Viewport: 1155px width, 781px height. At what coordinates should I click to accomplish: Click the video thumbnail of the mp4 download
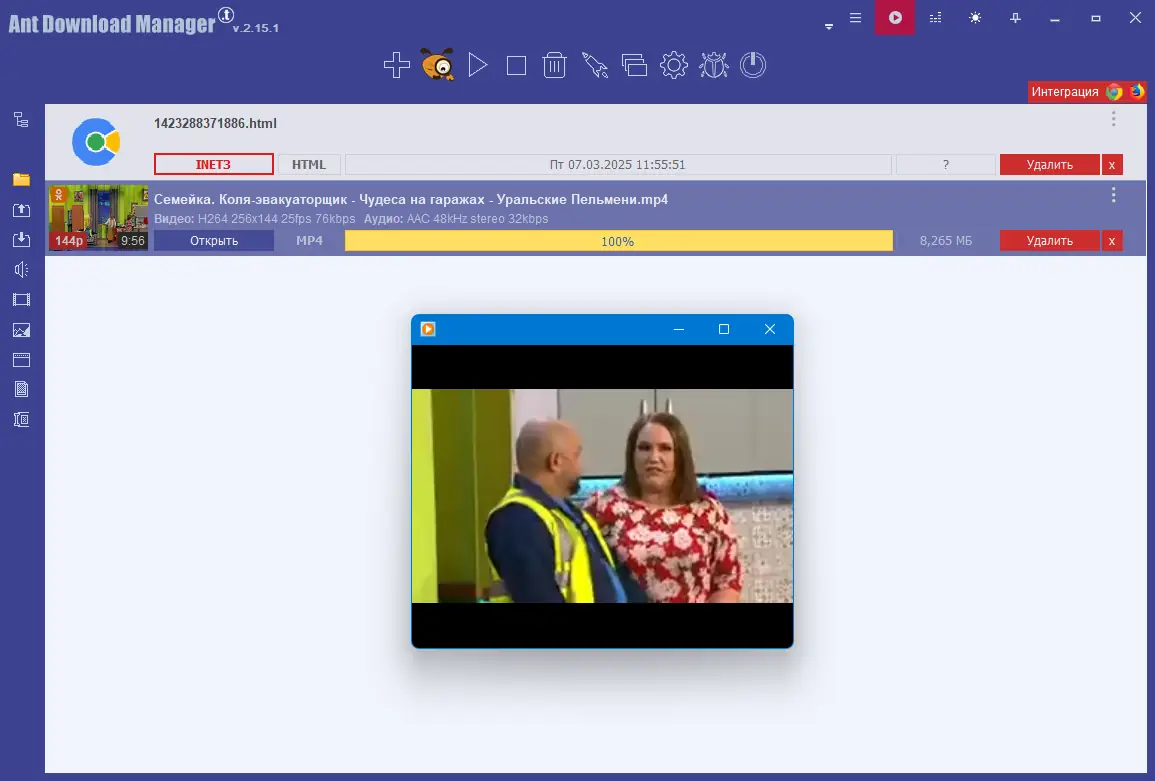coord(98,217)
